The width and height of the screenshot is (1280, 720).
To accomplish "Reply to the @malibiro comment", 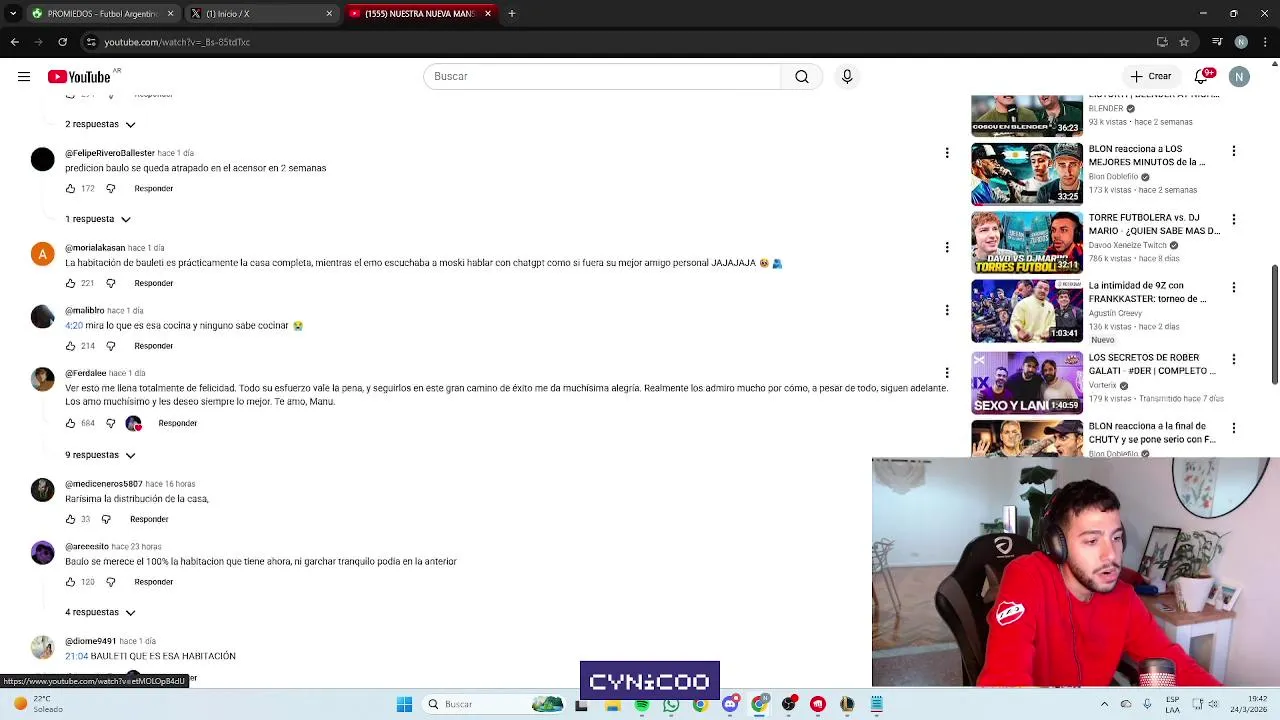I will point(153,346).
